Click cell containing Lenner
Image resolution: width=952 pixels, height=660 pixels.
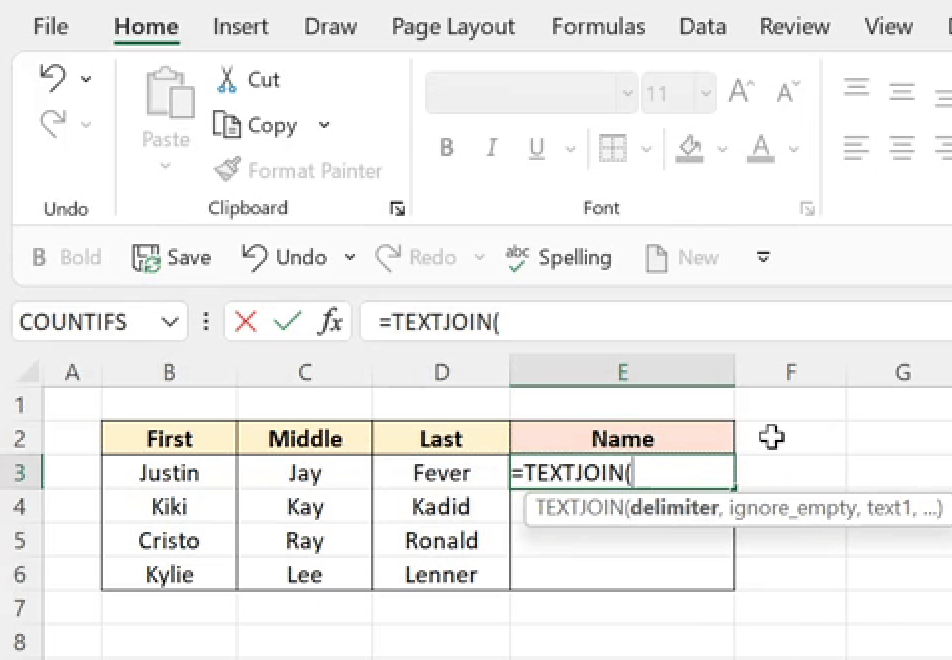[441, 574]
